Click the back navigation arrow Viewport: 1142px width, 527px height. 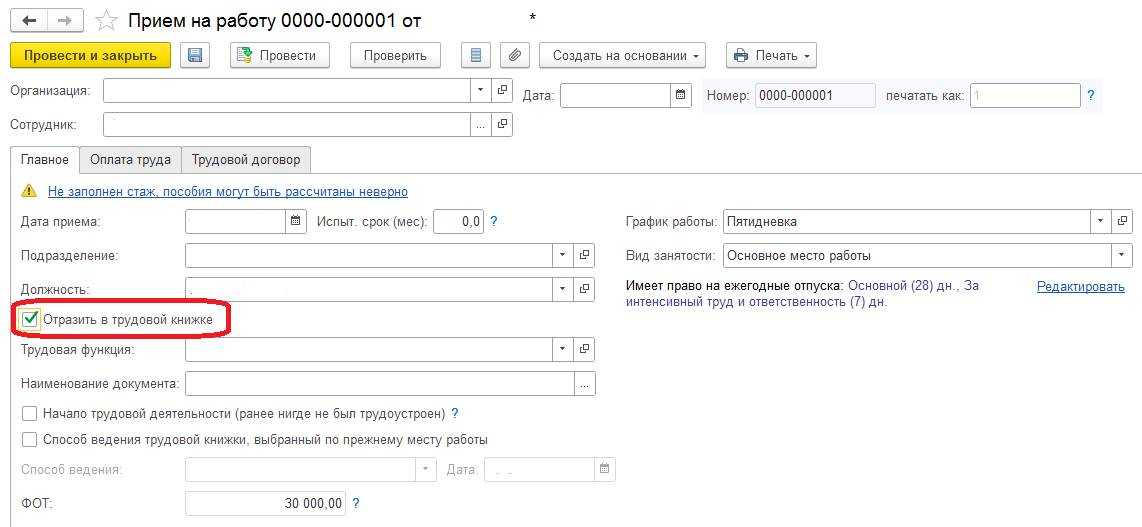click(x=30, y=21)
